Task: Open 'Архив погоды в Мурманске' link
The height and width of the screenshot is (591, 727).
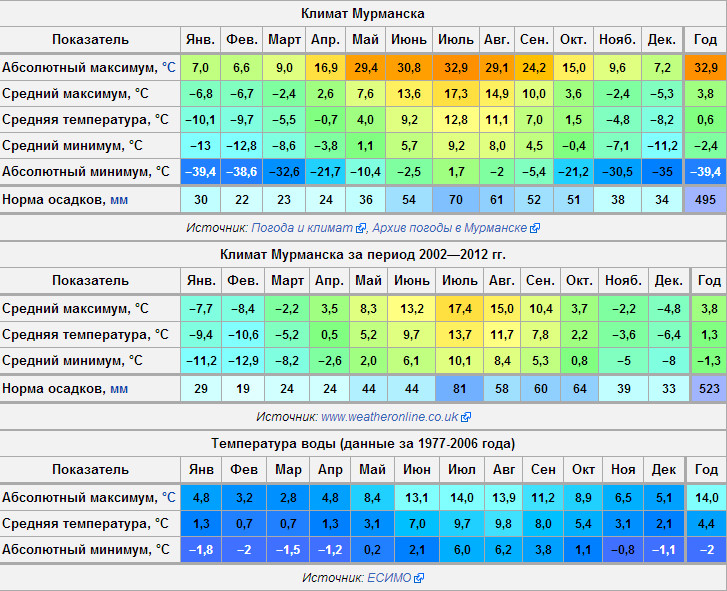Action: 450,228
